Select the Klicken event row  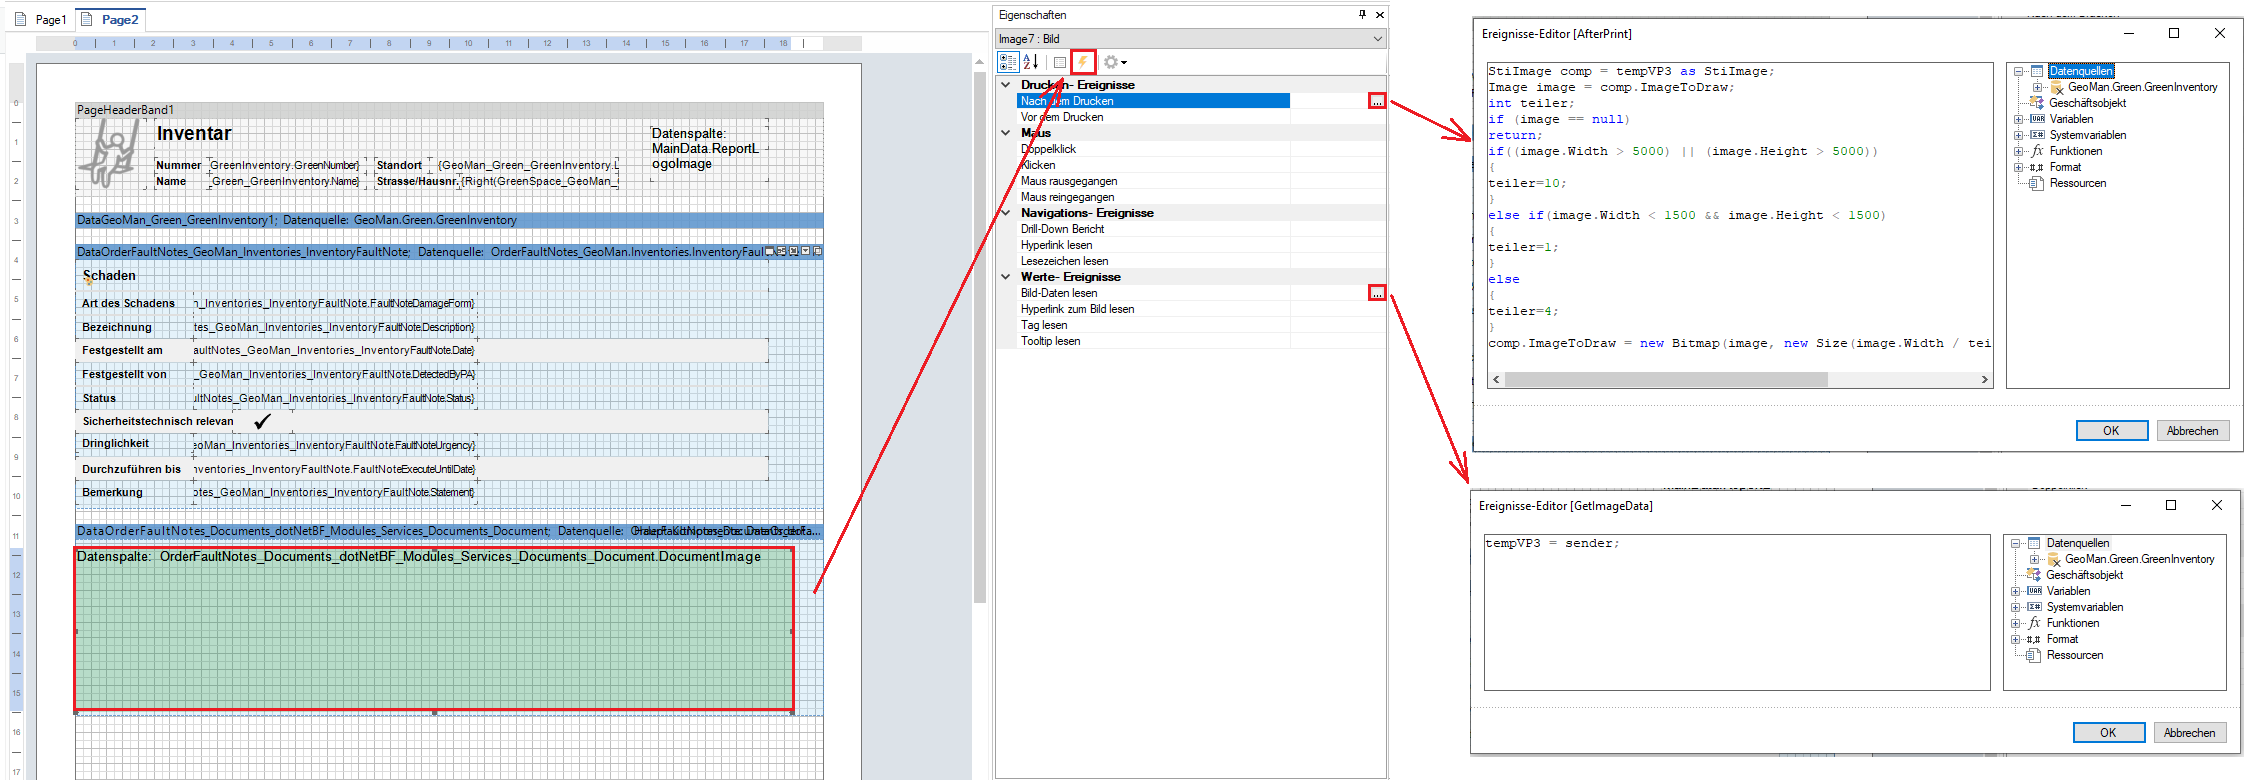coord(1201,165)
